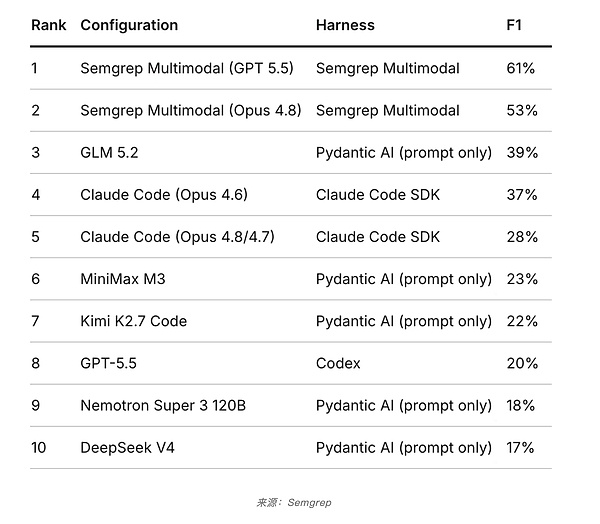600x524 pixels.
Task: Click the GPT-5.5 configuration cell
Action: 108,363
